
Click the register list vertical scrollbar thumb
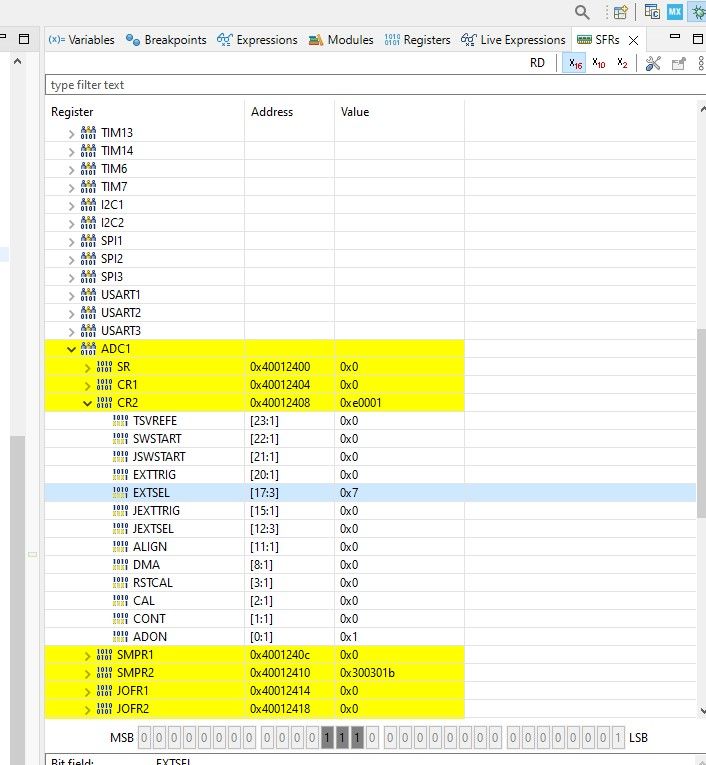(701, 423)
